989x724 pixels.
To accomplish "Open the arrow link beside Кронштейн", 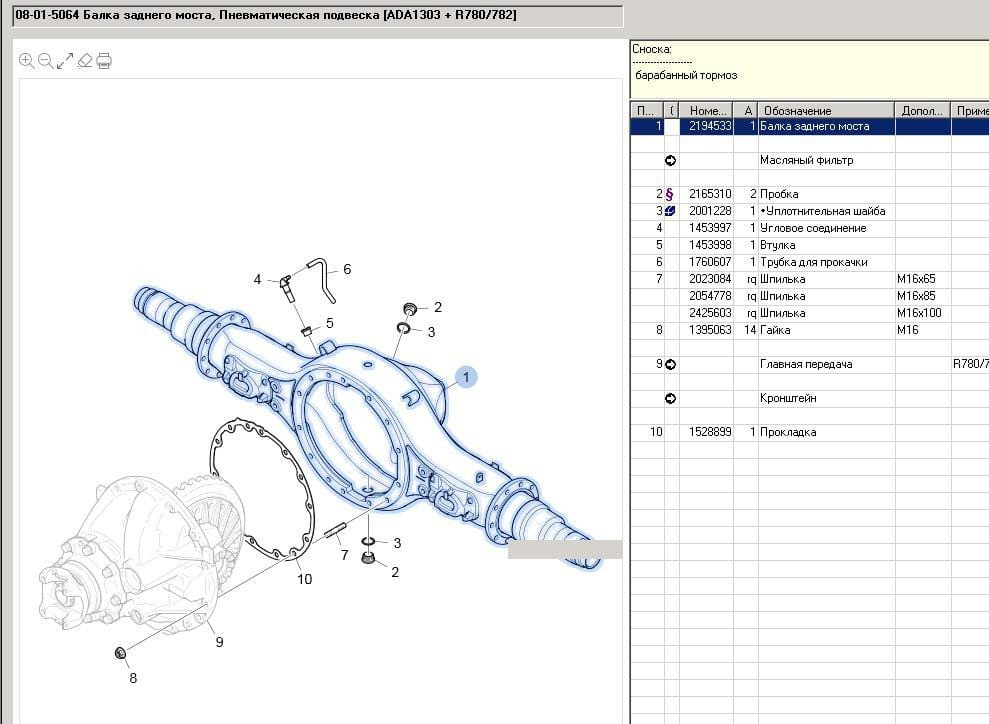I will tap(670, 398).
